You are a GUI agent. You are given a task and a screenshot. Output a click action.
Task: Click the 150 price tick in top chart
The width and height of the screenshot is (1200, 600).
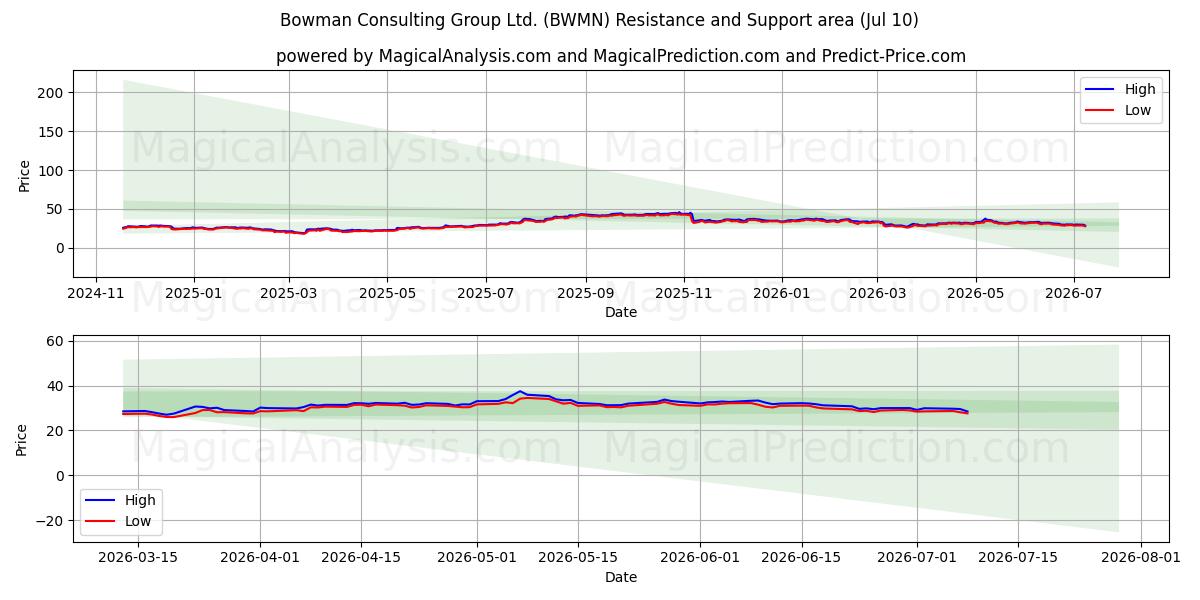coord(52,132)
